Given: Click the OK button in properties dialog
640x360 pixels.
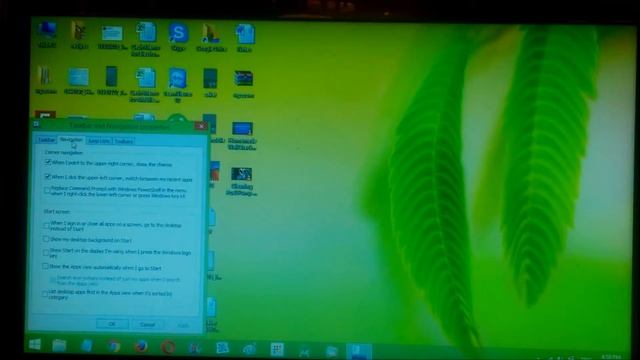Looking at the screenshot, I should 112,324.
